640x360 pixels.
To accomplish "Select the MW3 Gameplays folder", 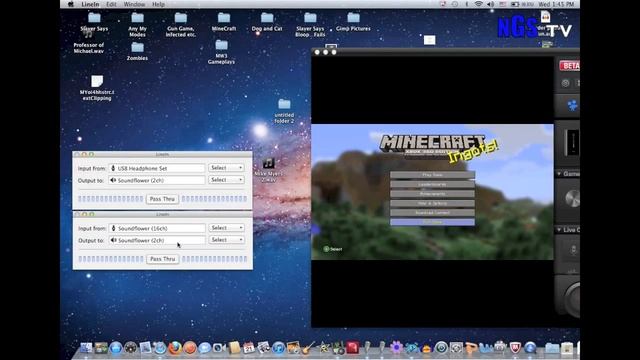I will [221, 52].
